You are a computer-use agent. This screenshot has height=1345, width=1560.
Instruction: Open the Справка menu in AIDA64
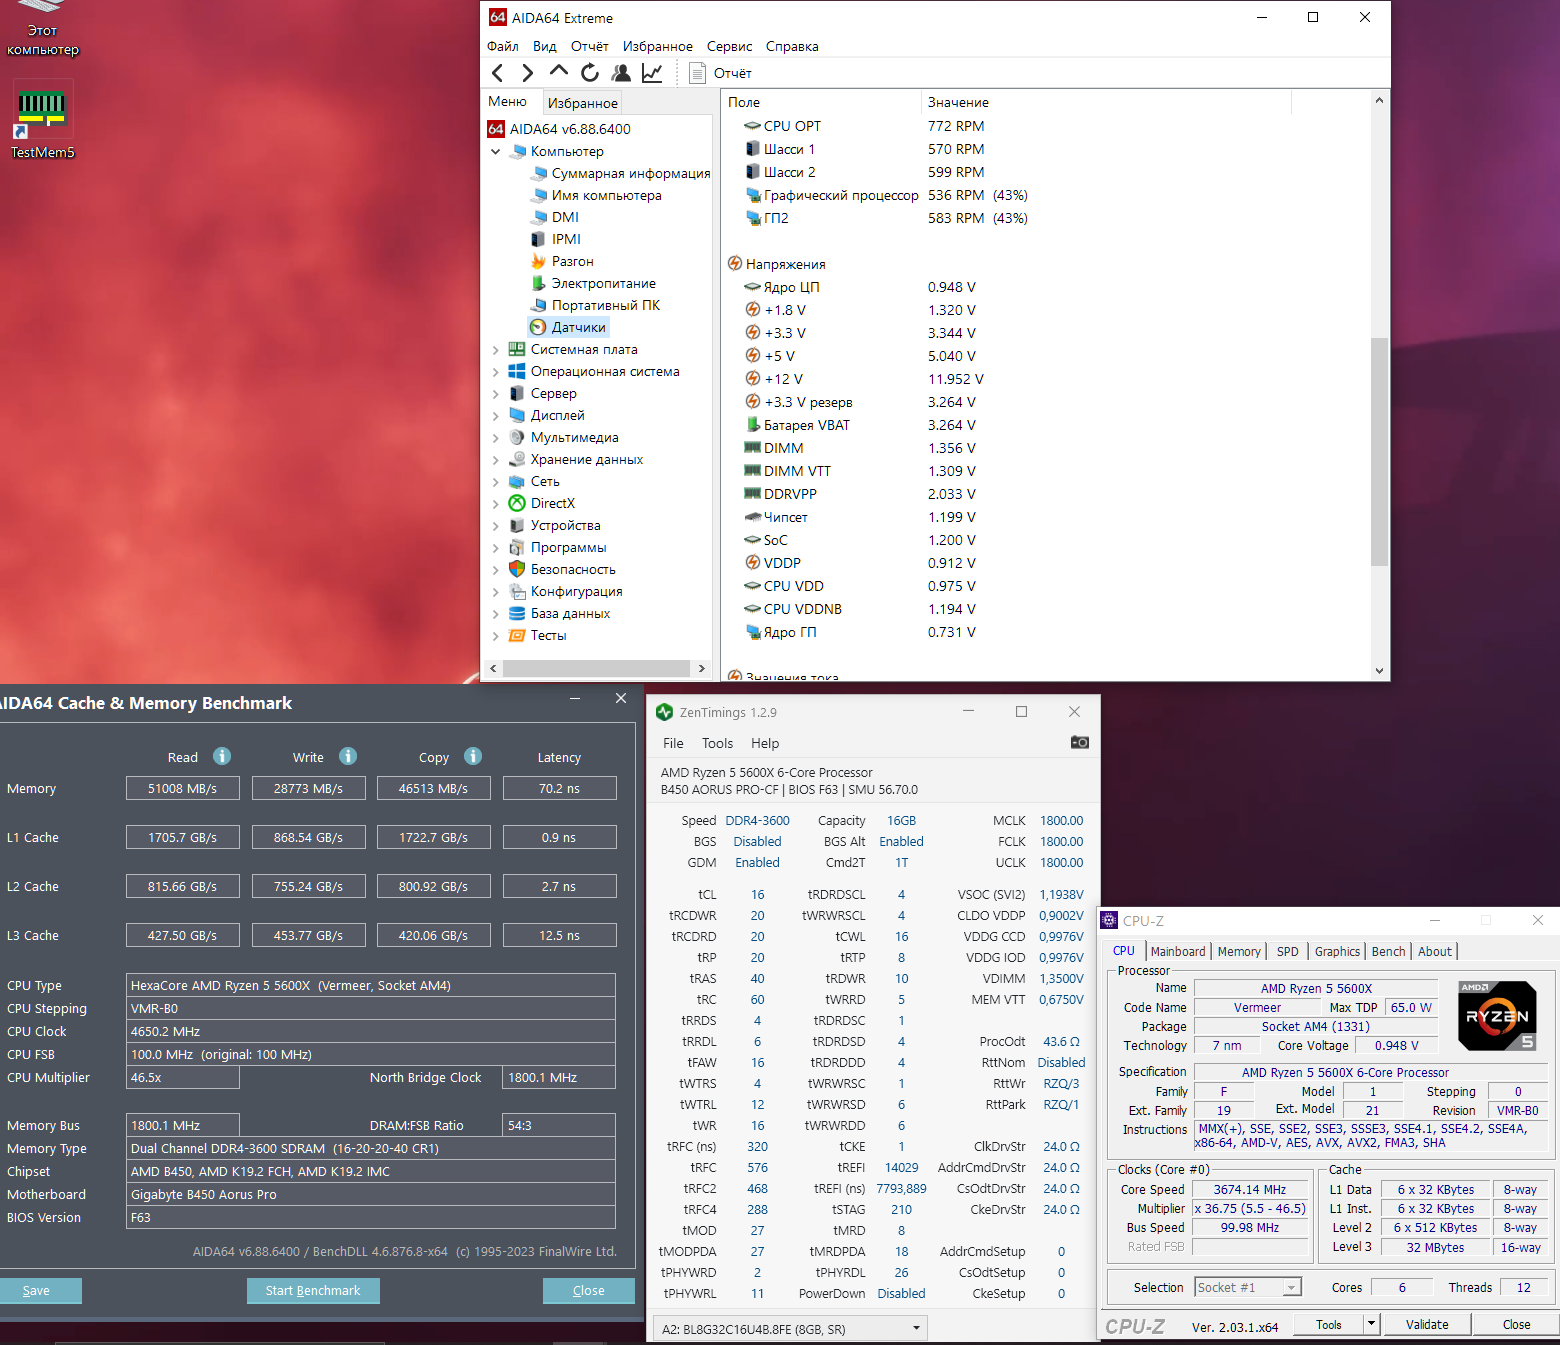coord(792,46)
